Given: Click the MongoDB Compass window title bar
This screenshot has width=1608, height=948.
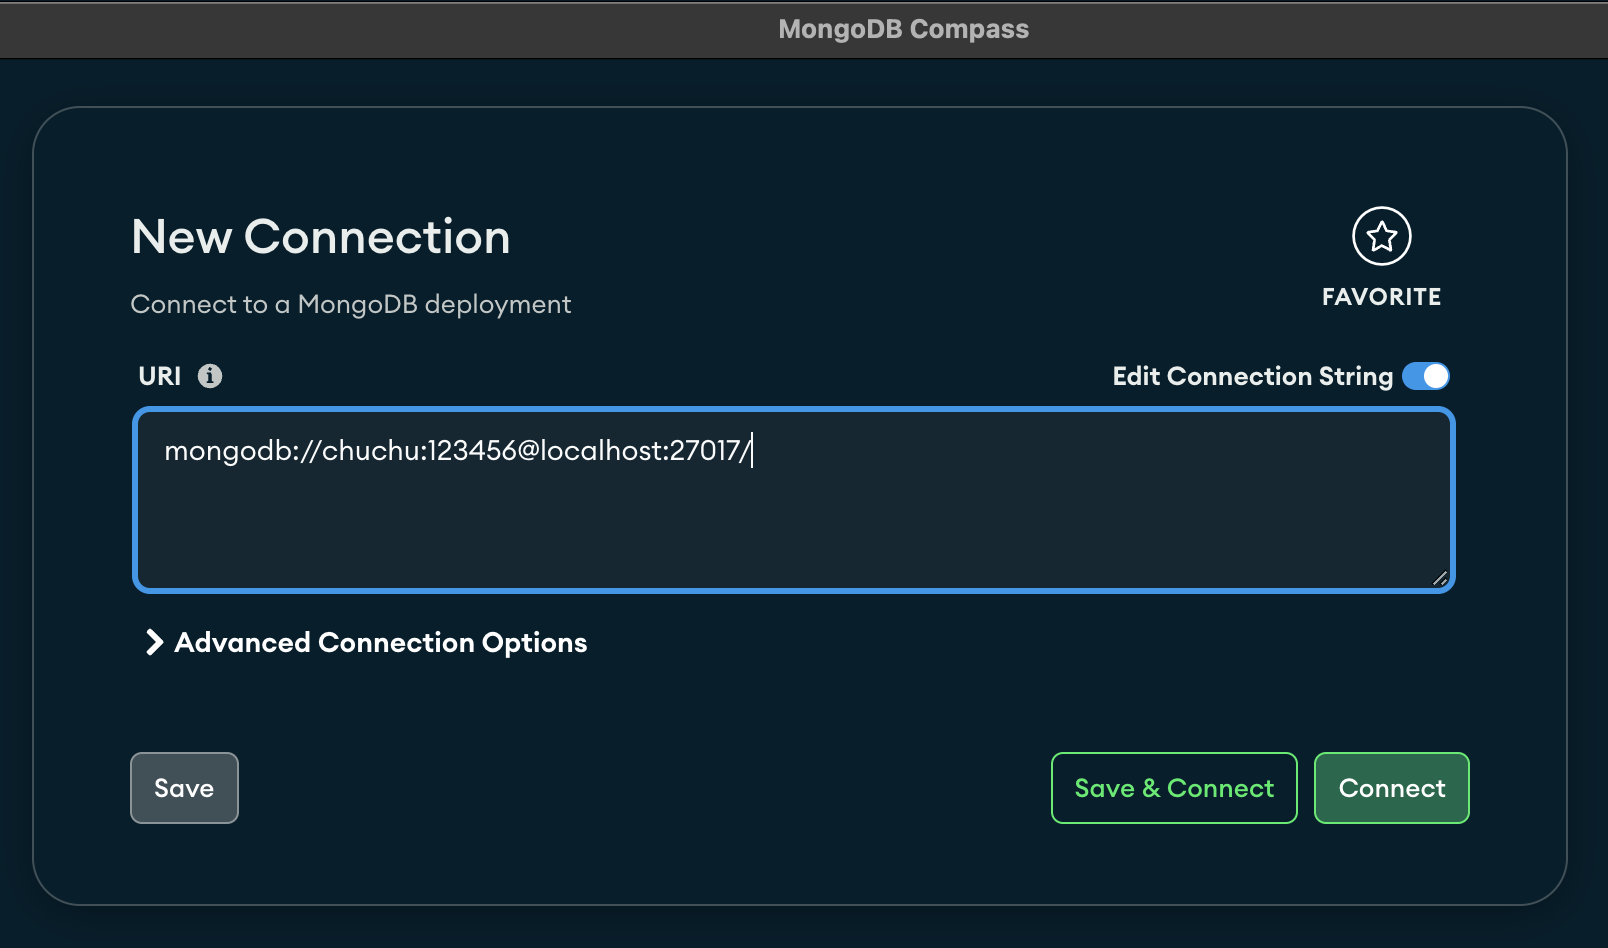Looking at the screenshot, I should coord(903,29).
